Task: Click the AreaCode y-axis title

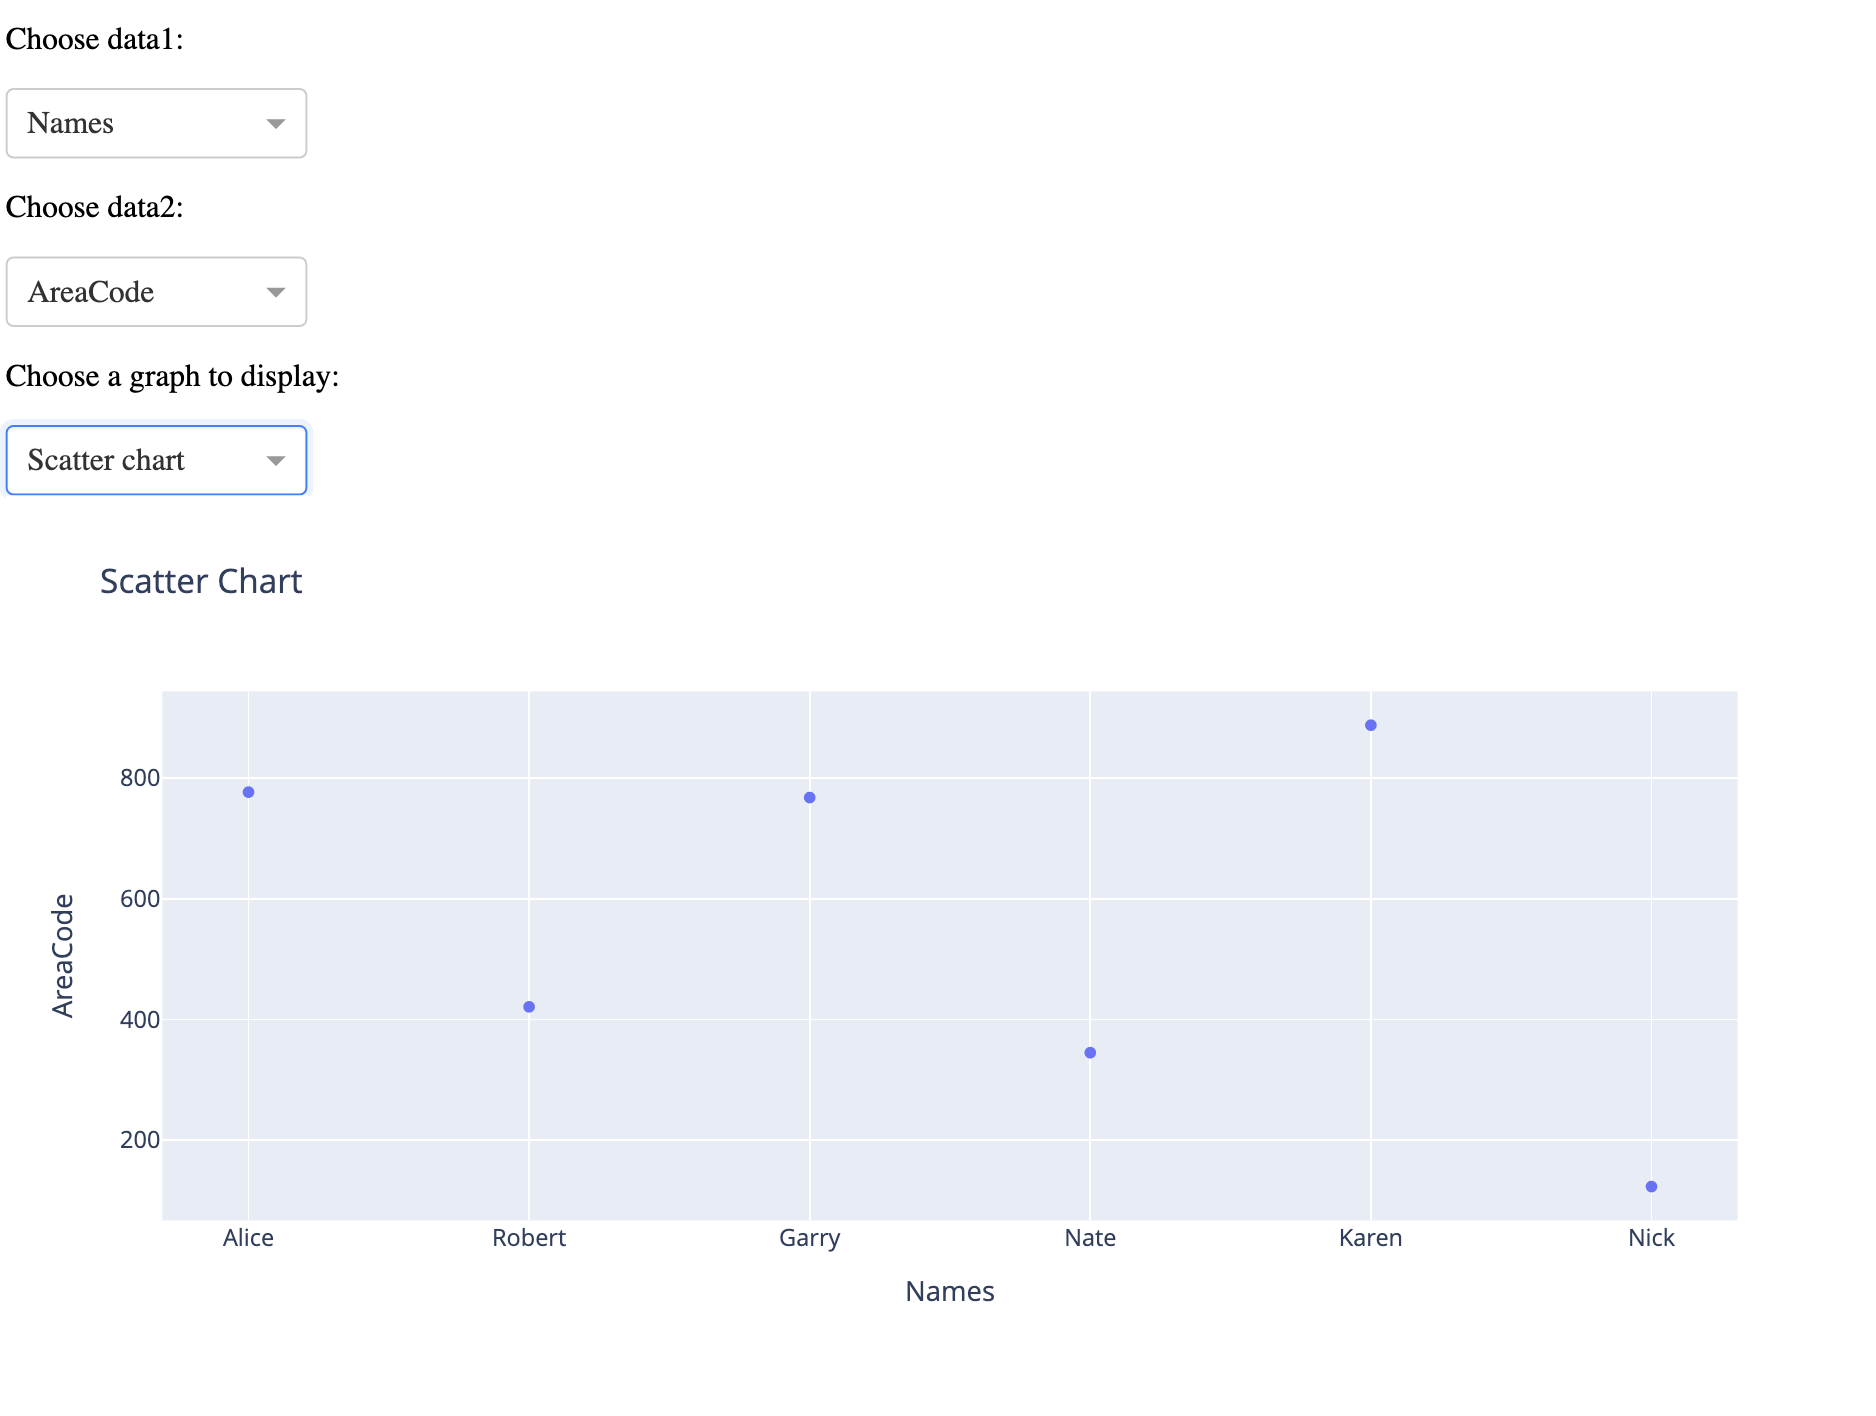Action: pos(63,956)
